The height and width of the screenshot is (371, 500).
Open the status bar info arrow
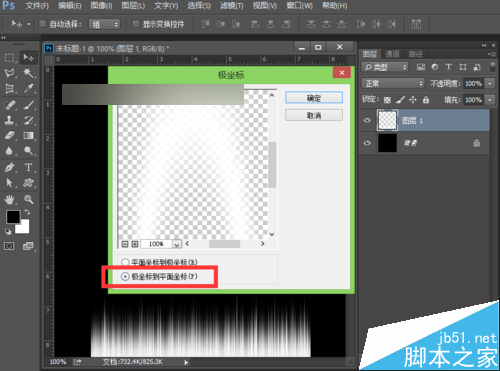[186, 362]
